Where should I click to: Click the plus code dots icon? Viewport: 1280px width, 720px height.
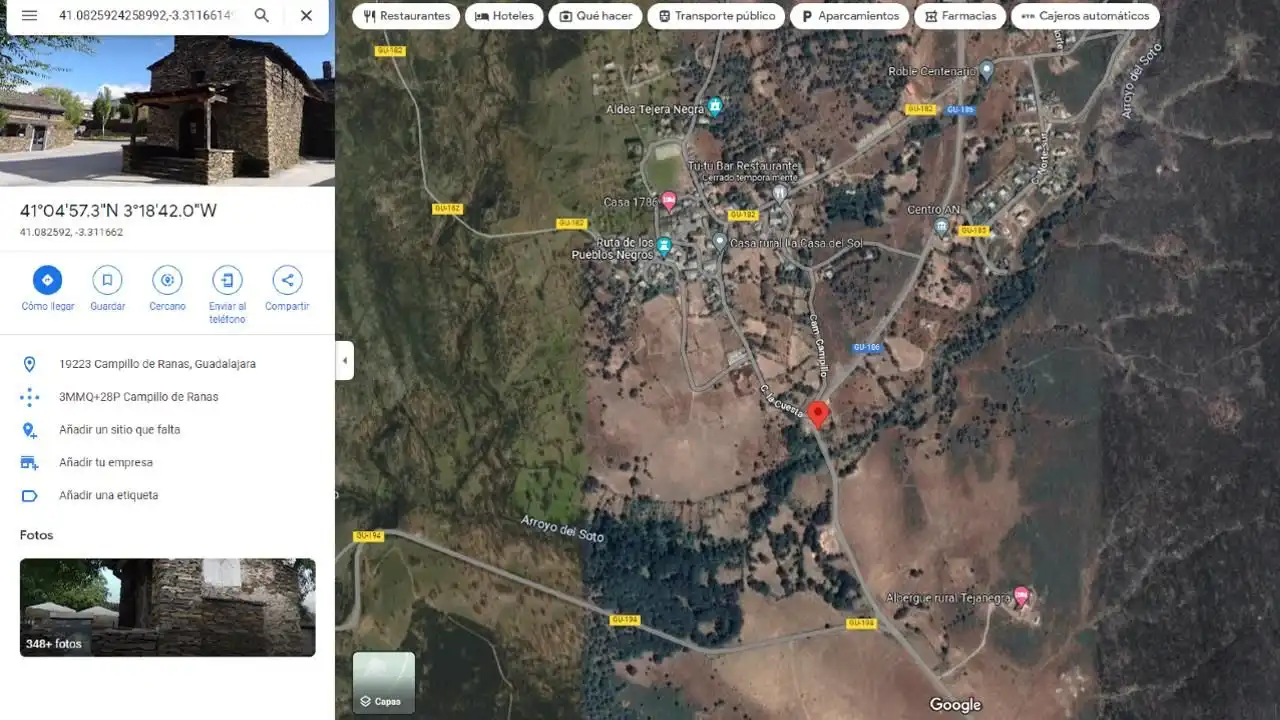pyautogui.click(x=29, y=397)
